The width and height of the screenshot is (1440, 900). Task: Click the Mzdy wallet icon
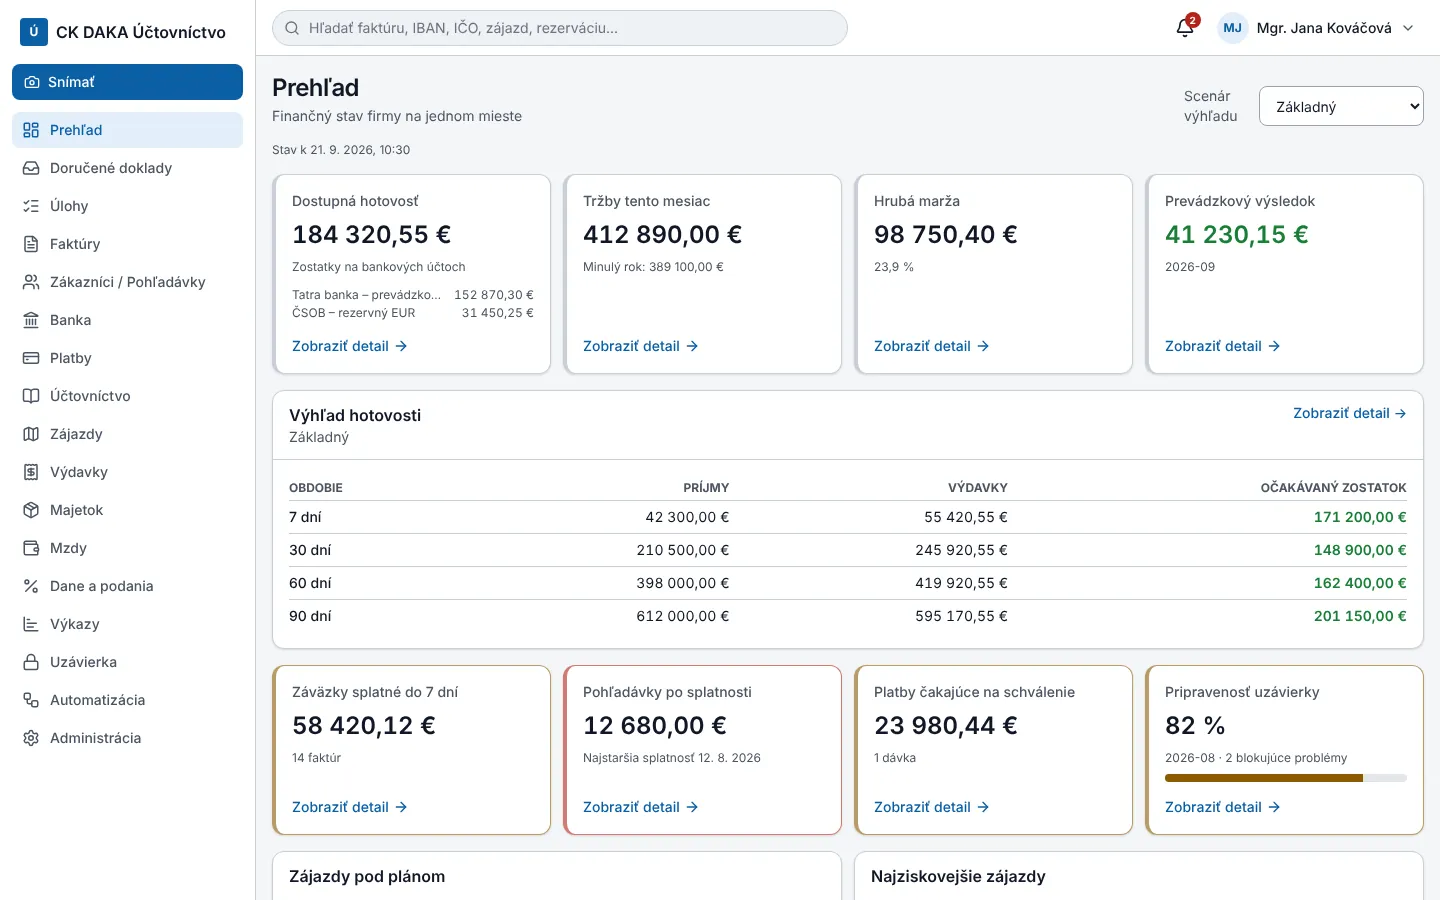tap(31, 548)
